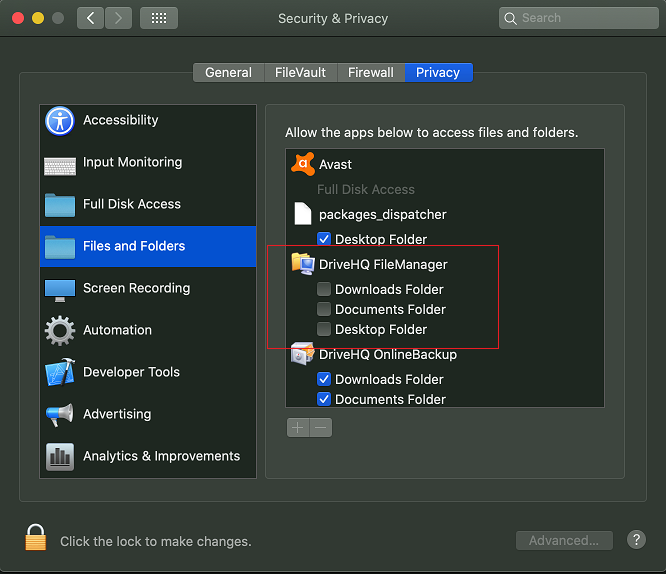666x574 pixels.
Task: Click the minus button to remove an app
Action: point(321,427)
